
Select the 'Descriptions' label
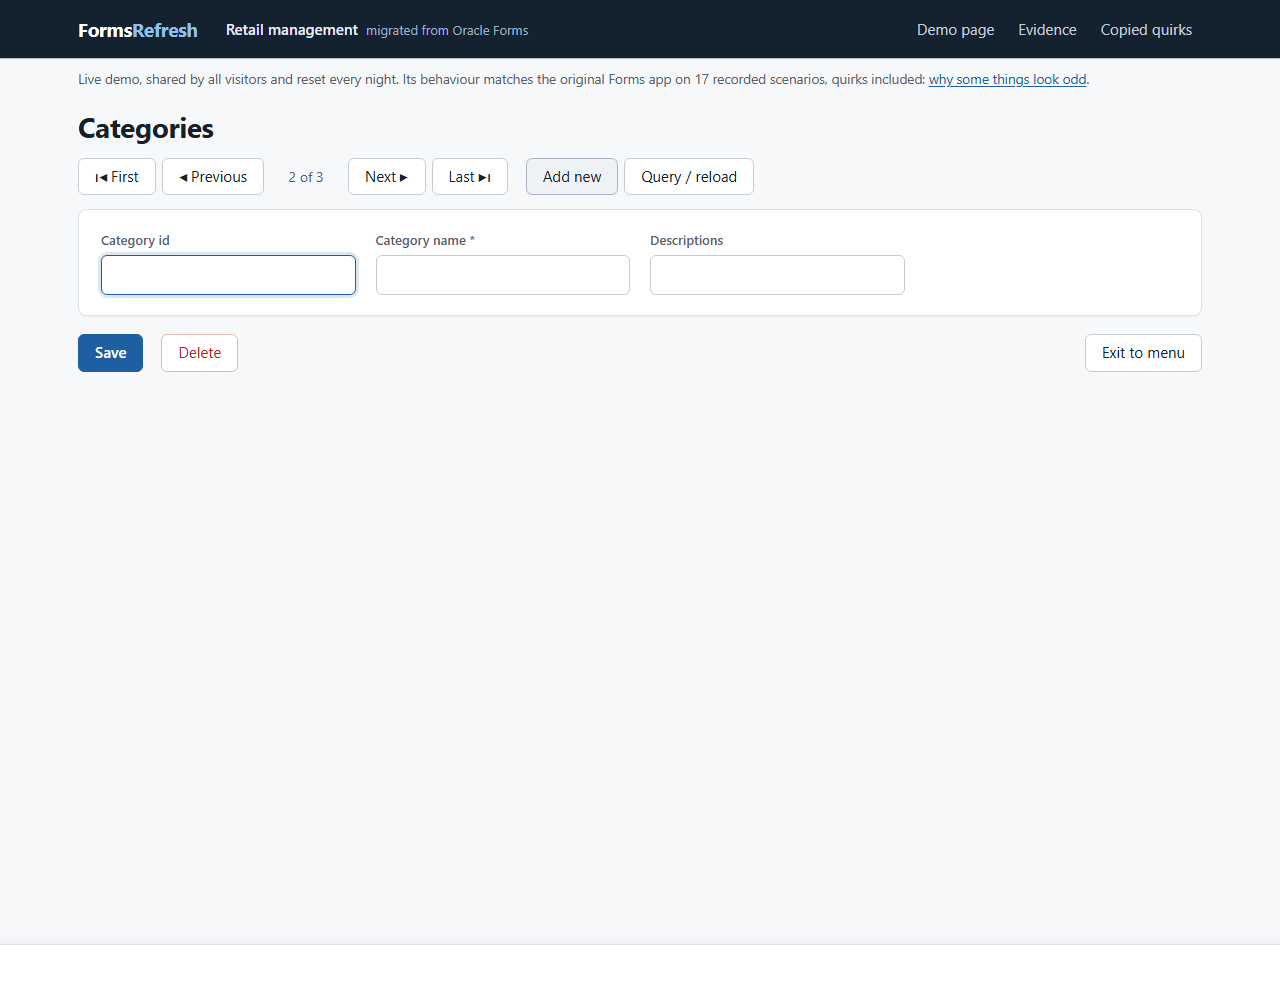pyautogui.click(x=686, y=241)
